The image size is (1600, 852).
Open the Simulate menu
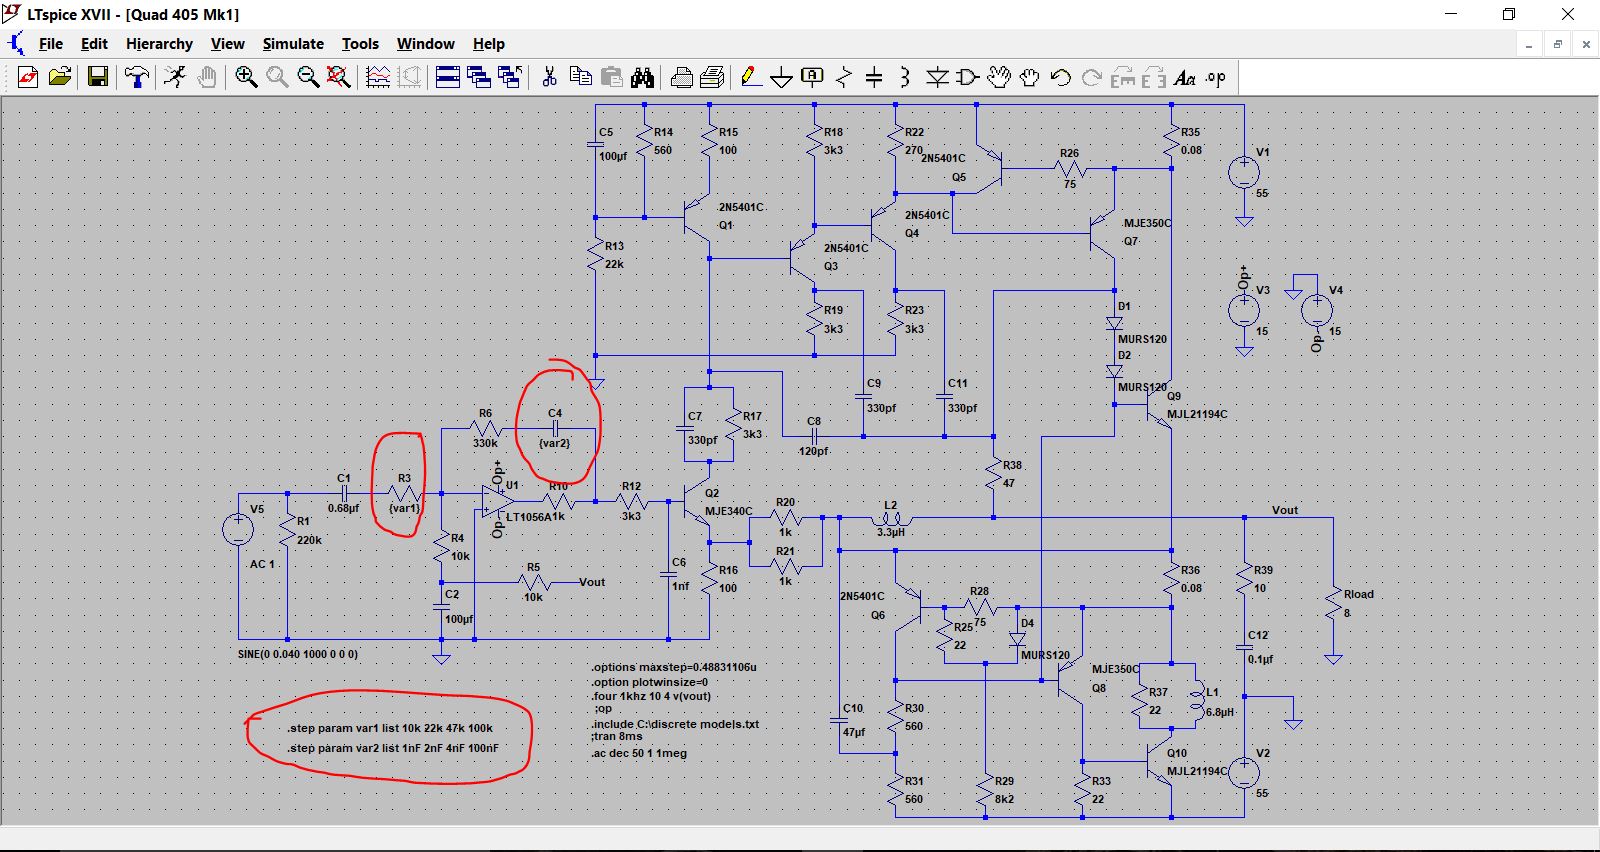click(x=293, y=44)
